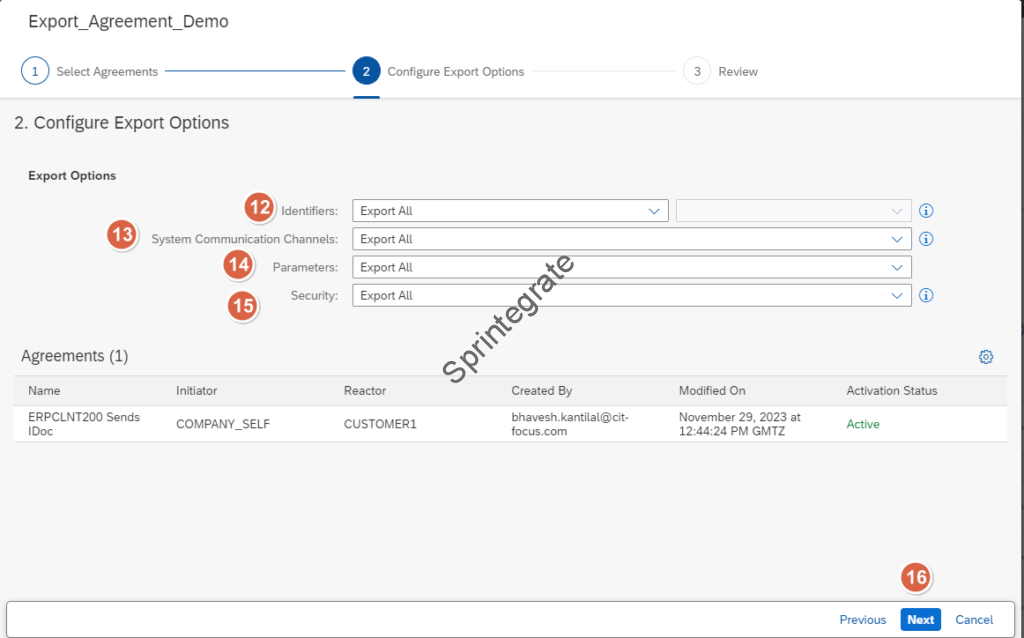
Task: Go to Review step label
Action: pos(738,72)
